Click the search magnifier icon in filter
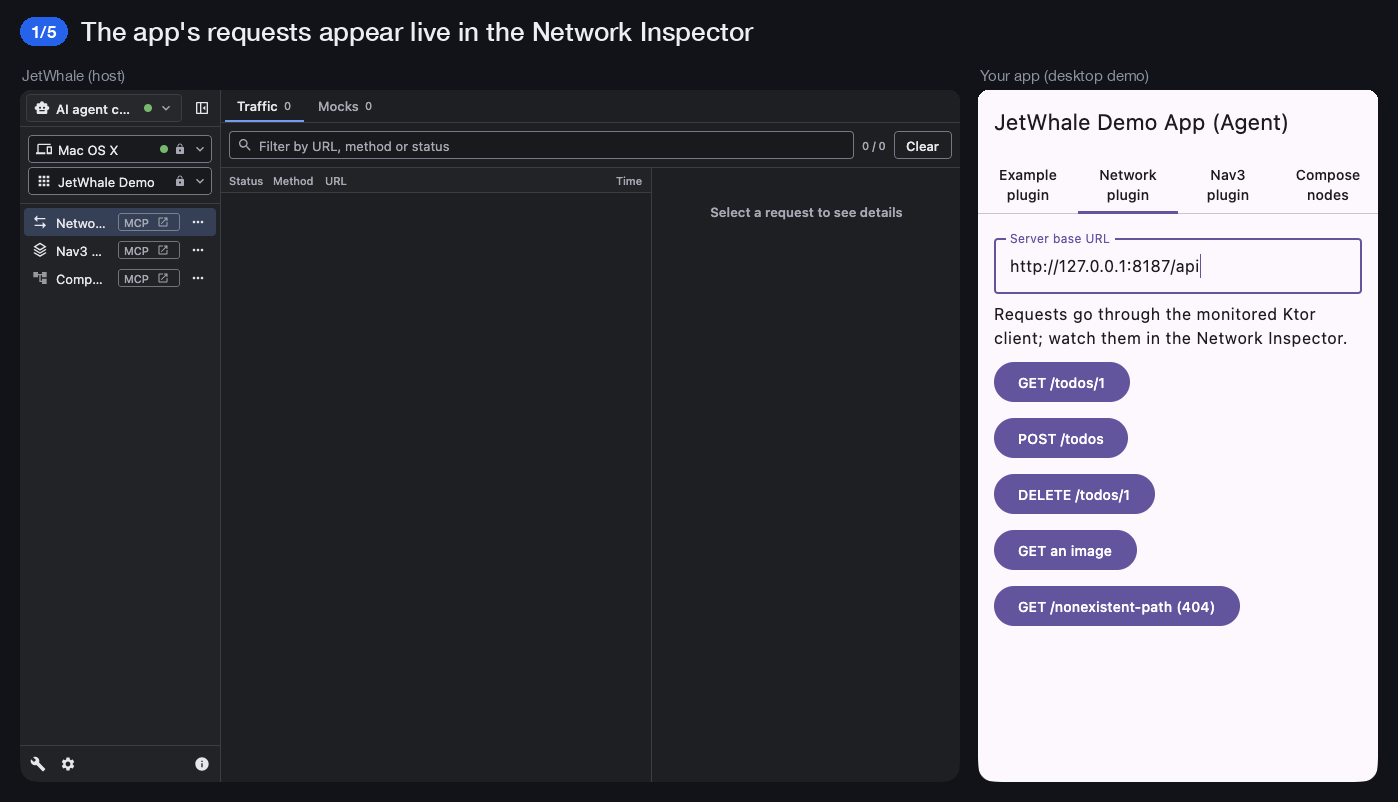Viewport: 1398px width, 802px height. tap(245, 145)
